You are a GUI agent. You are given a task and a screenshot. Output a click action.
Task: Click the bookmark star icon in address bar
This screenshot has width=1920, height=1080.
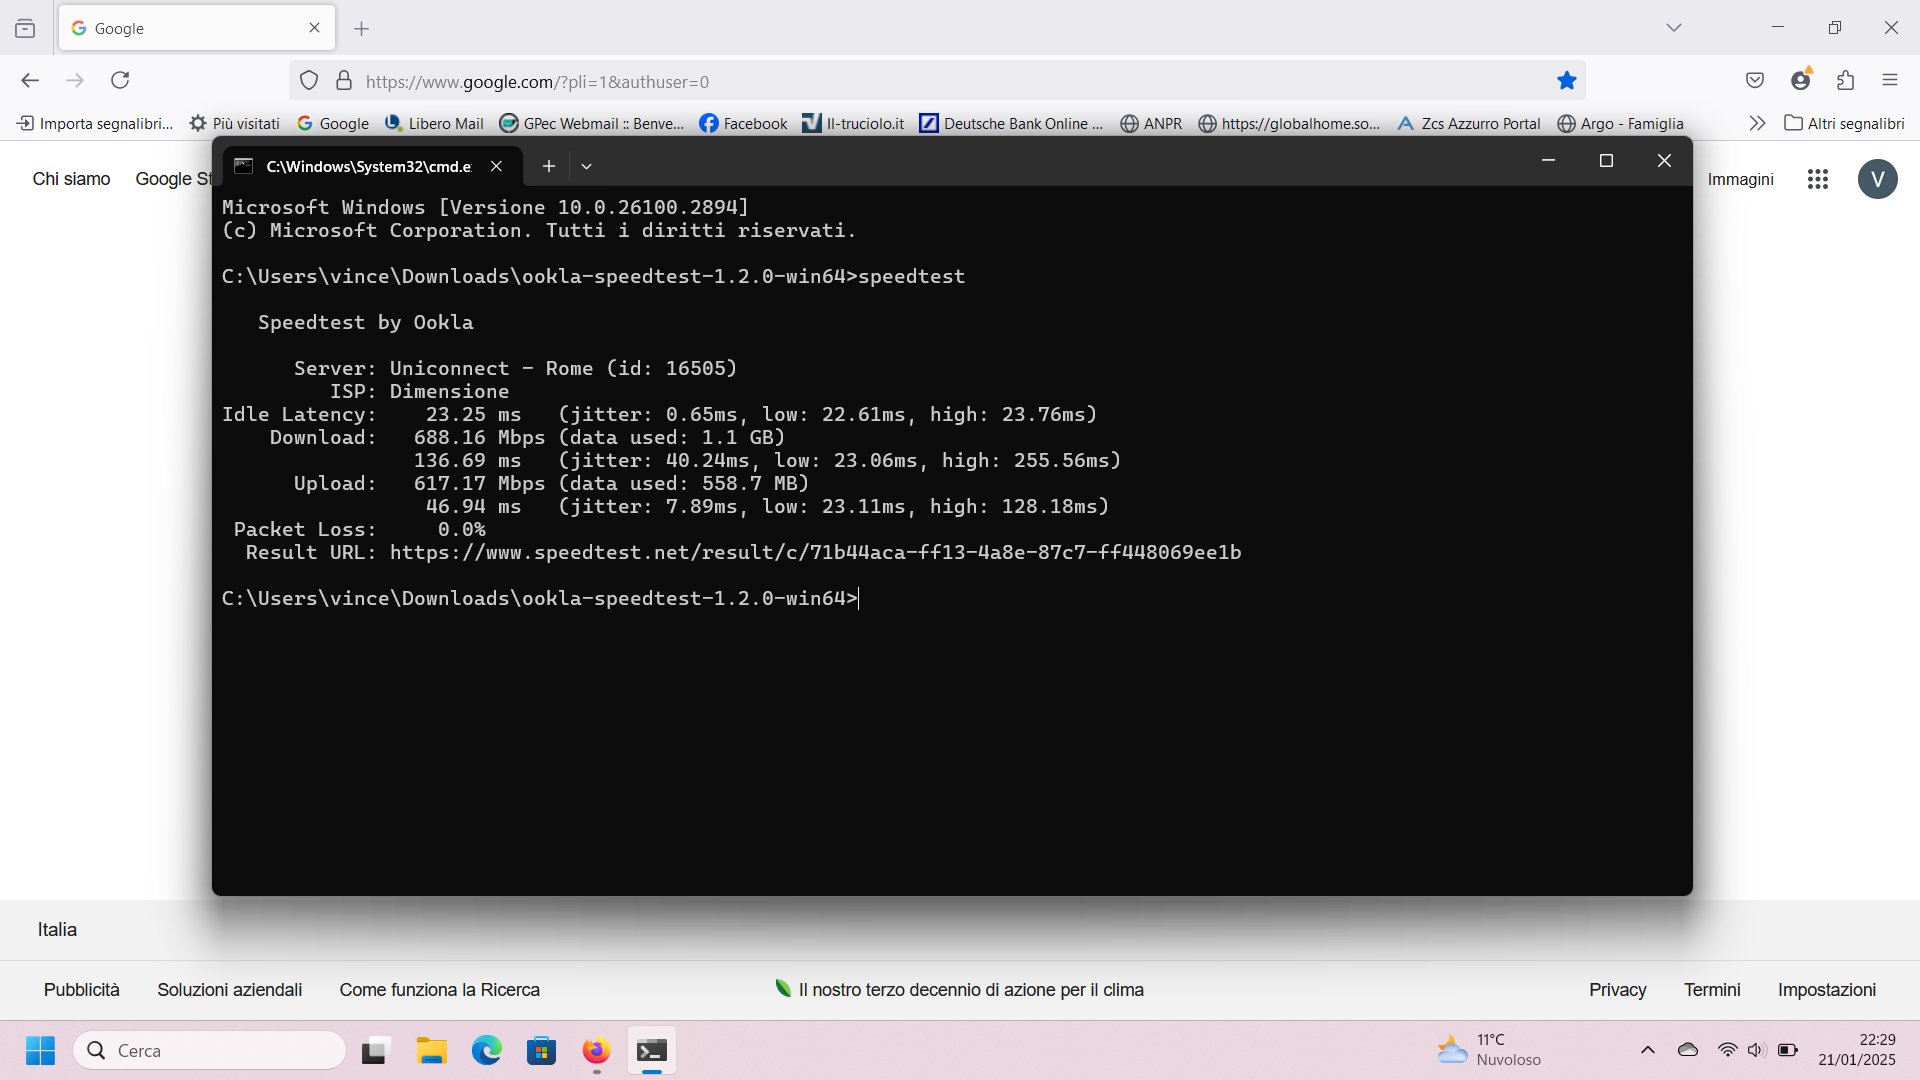[1566, 81]
